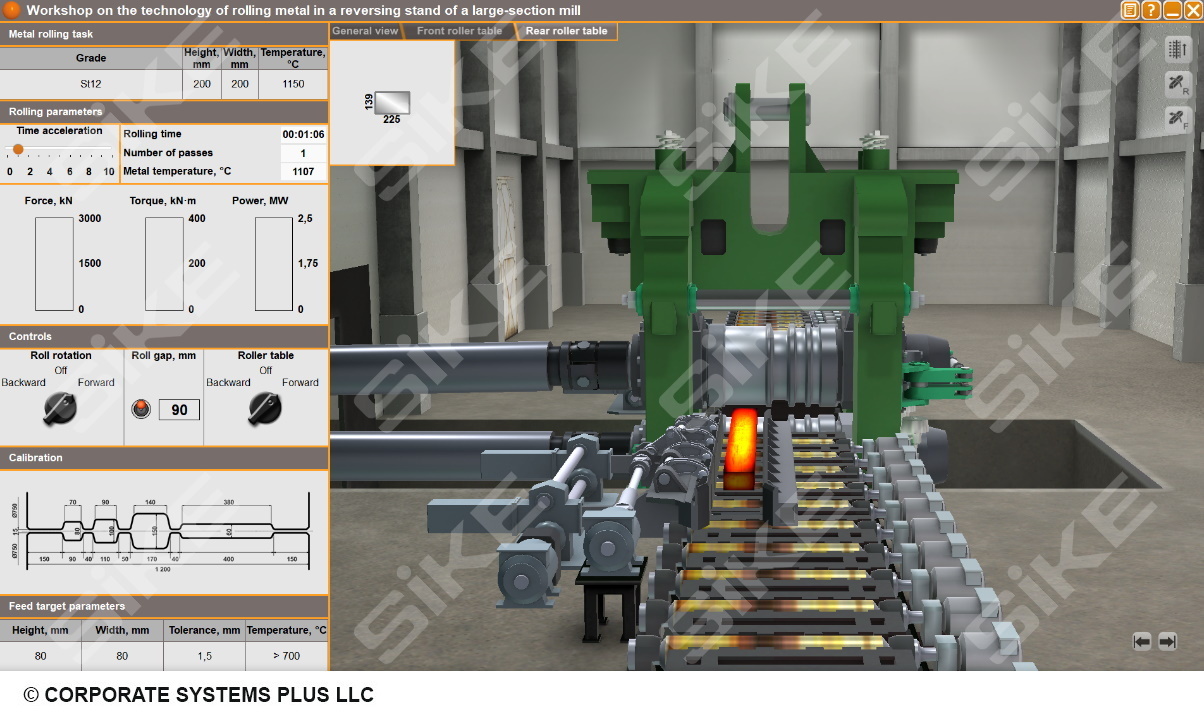This screenshot has height=714, width=1204.
Task: Switch to the Front roller table tab
Action: click(x=459, y=31)
